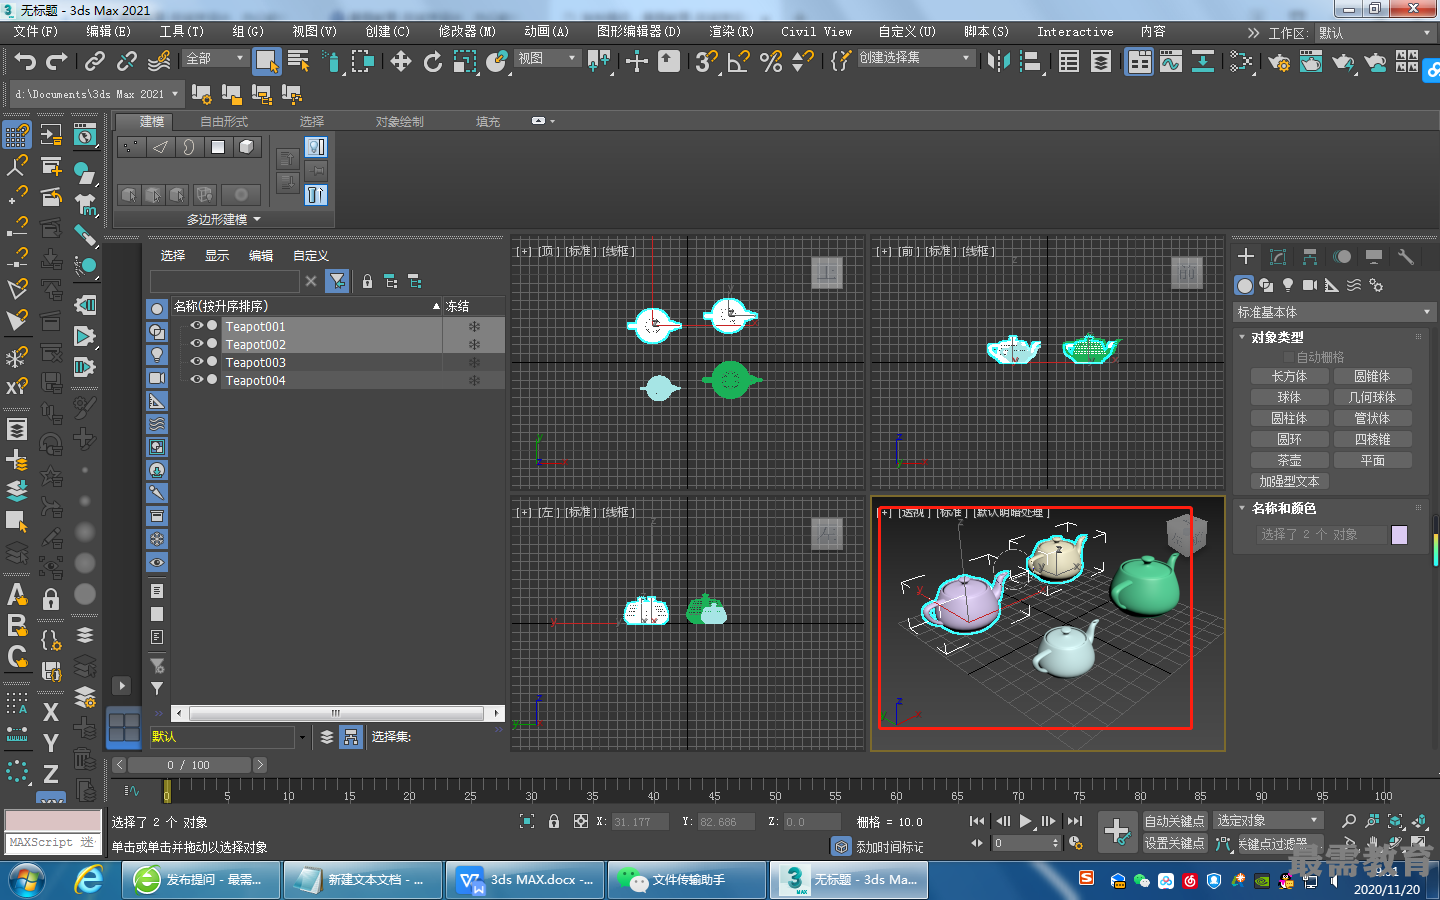
Task: Click the 球体 sphere button
Action: pos(1290,397)
